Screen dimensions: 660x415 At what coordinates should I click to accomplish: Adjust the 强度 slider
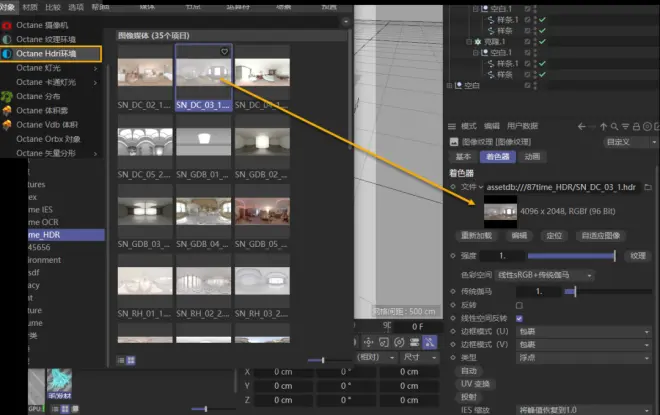(572, 255)
